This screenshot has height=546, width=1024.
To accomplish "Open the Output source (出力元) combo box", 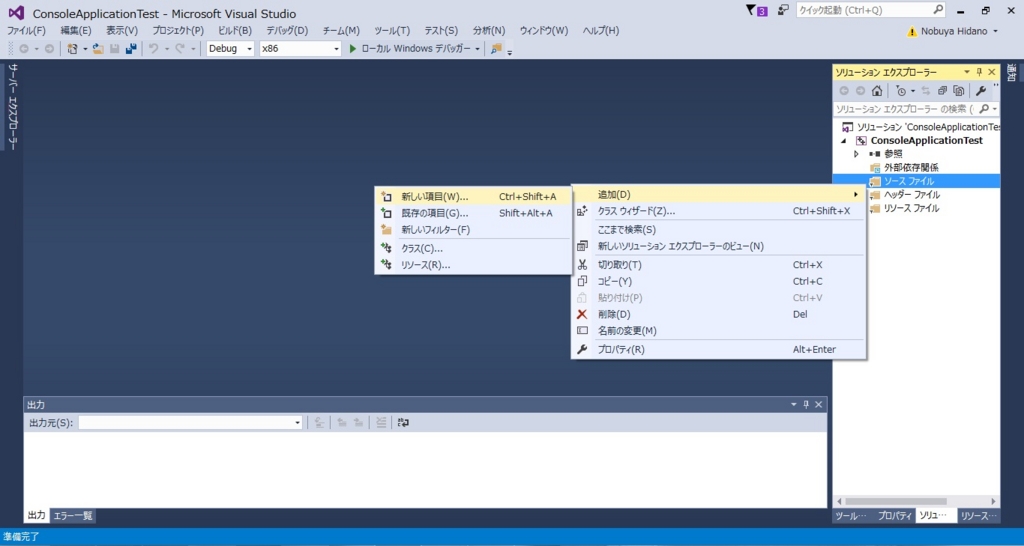I will coord(190,423).
